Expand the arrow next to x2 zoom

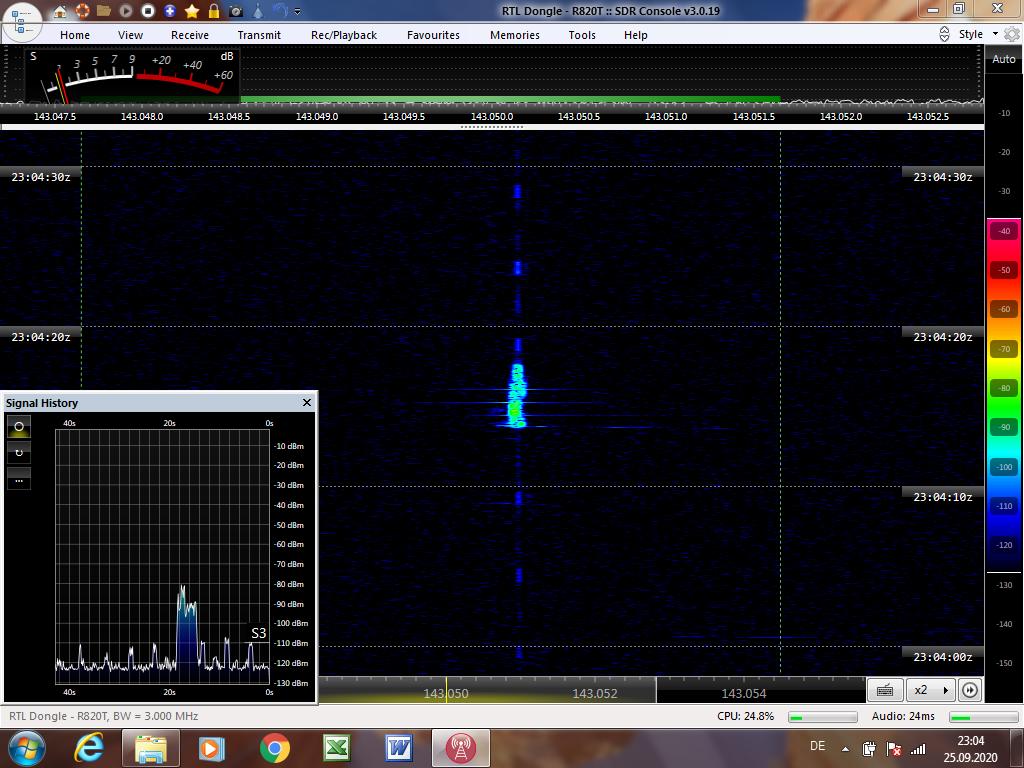(946, 690)
